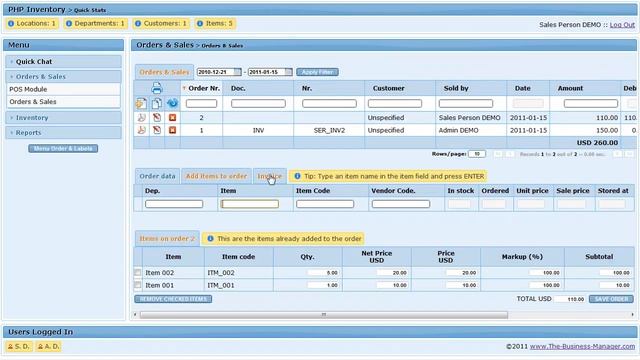Click the Date column header

click(x=523, y=88)
